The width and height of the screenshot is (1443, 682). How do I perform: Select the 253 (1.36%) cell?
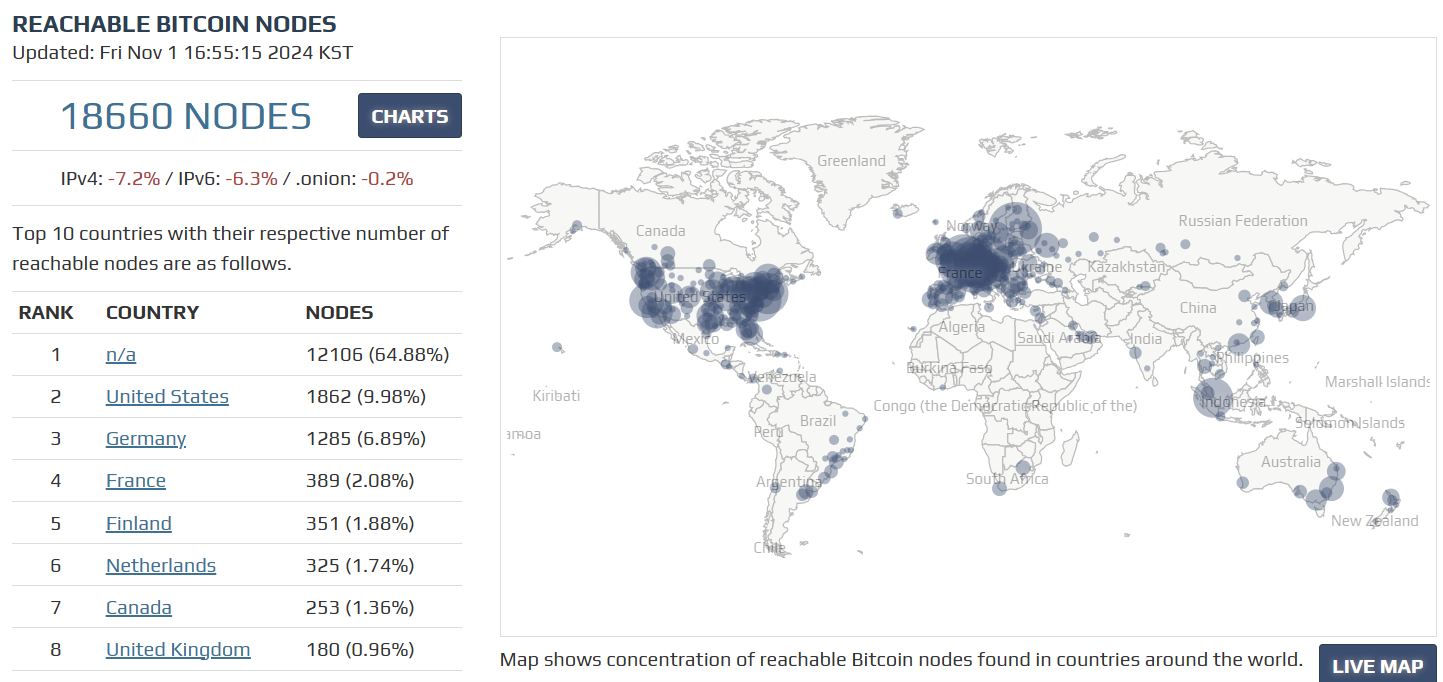point(360,607)
